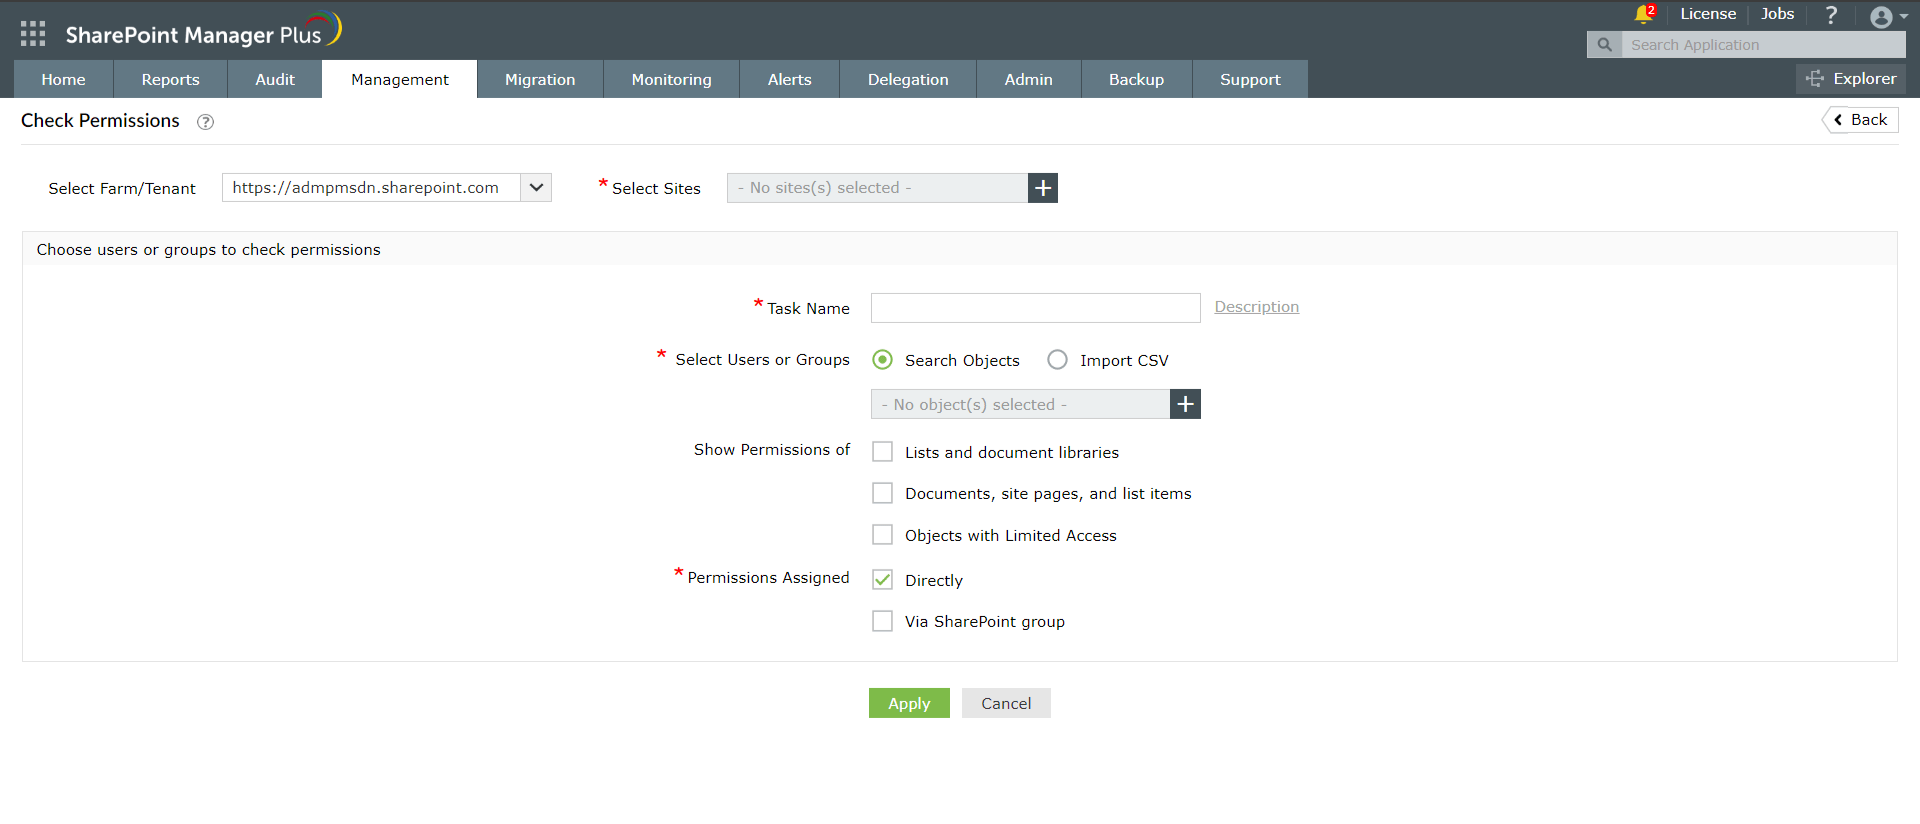Open the Reports tab
The image size is (1920, 824).
[170, 79]
